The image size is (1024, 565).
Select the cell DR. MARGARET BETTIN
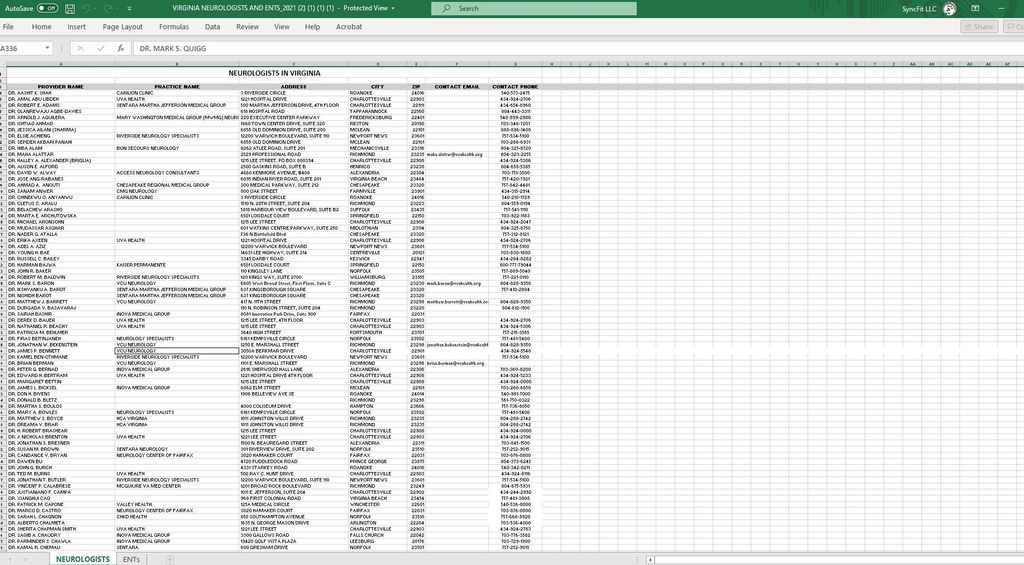point(61,381)
